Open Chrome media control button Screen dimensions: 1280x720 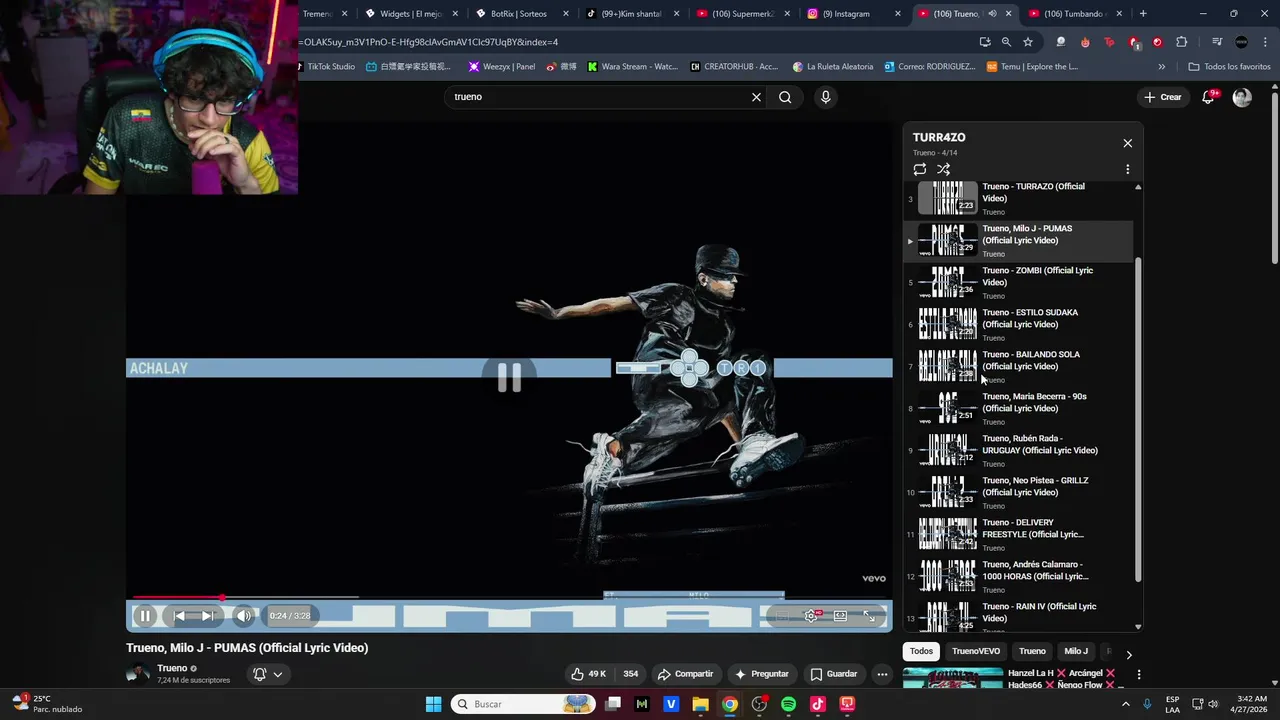click(x=1217, y=42)
